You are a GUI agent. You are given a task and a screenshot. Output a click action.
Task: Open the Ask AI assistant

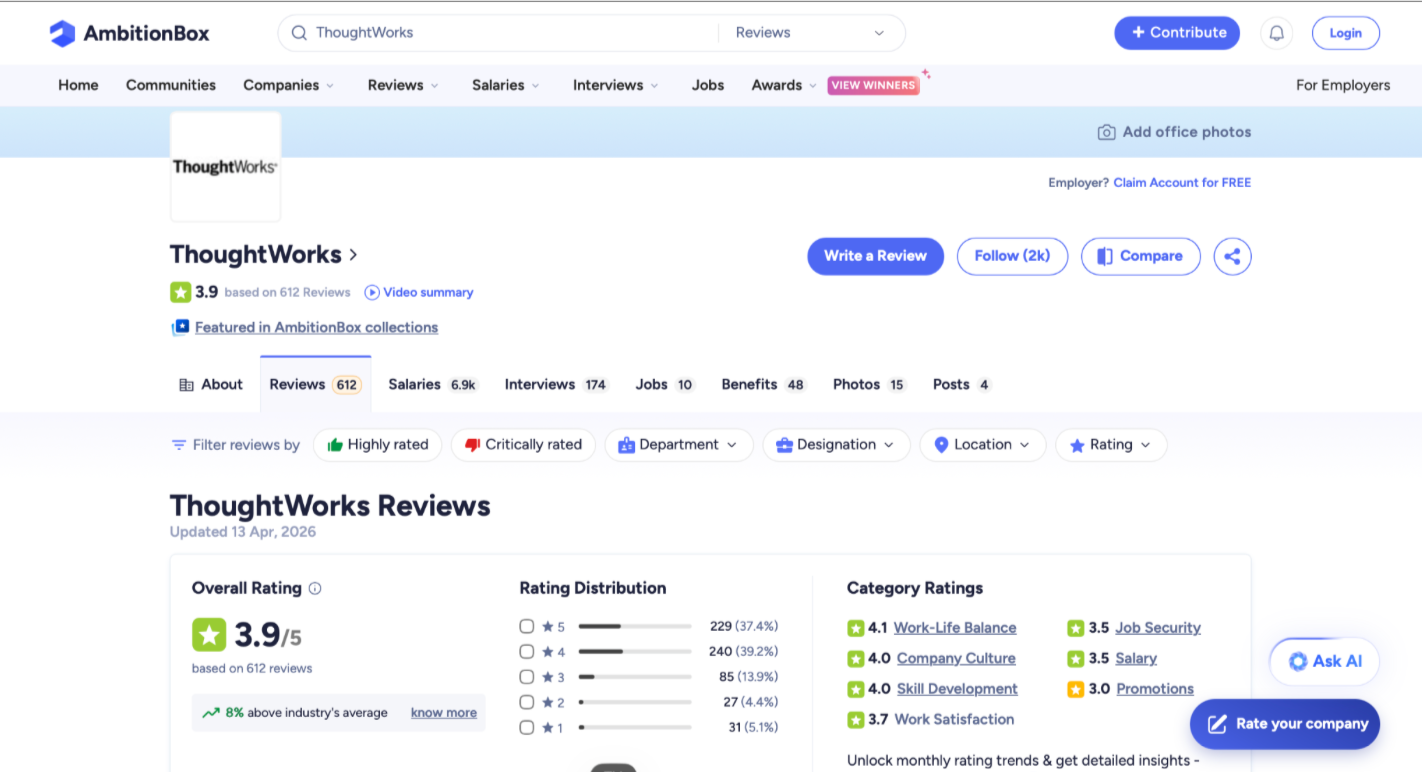click(x=1325, y=661)
